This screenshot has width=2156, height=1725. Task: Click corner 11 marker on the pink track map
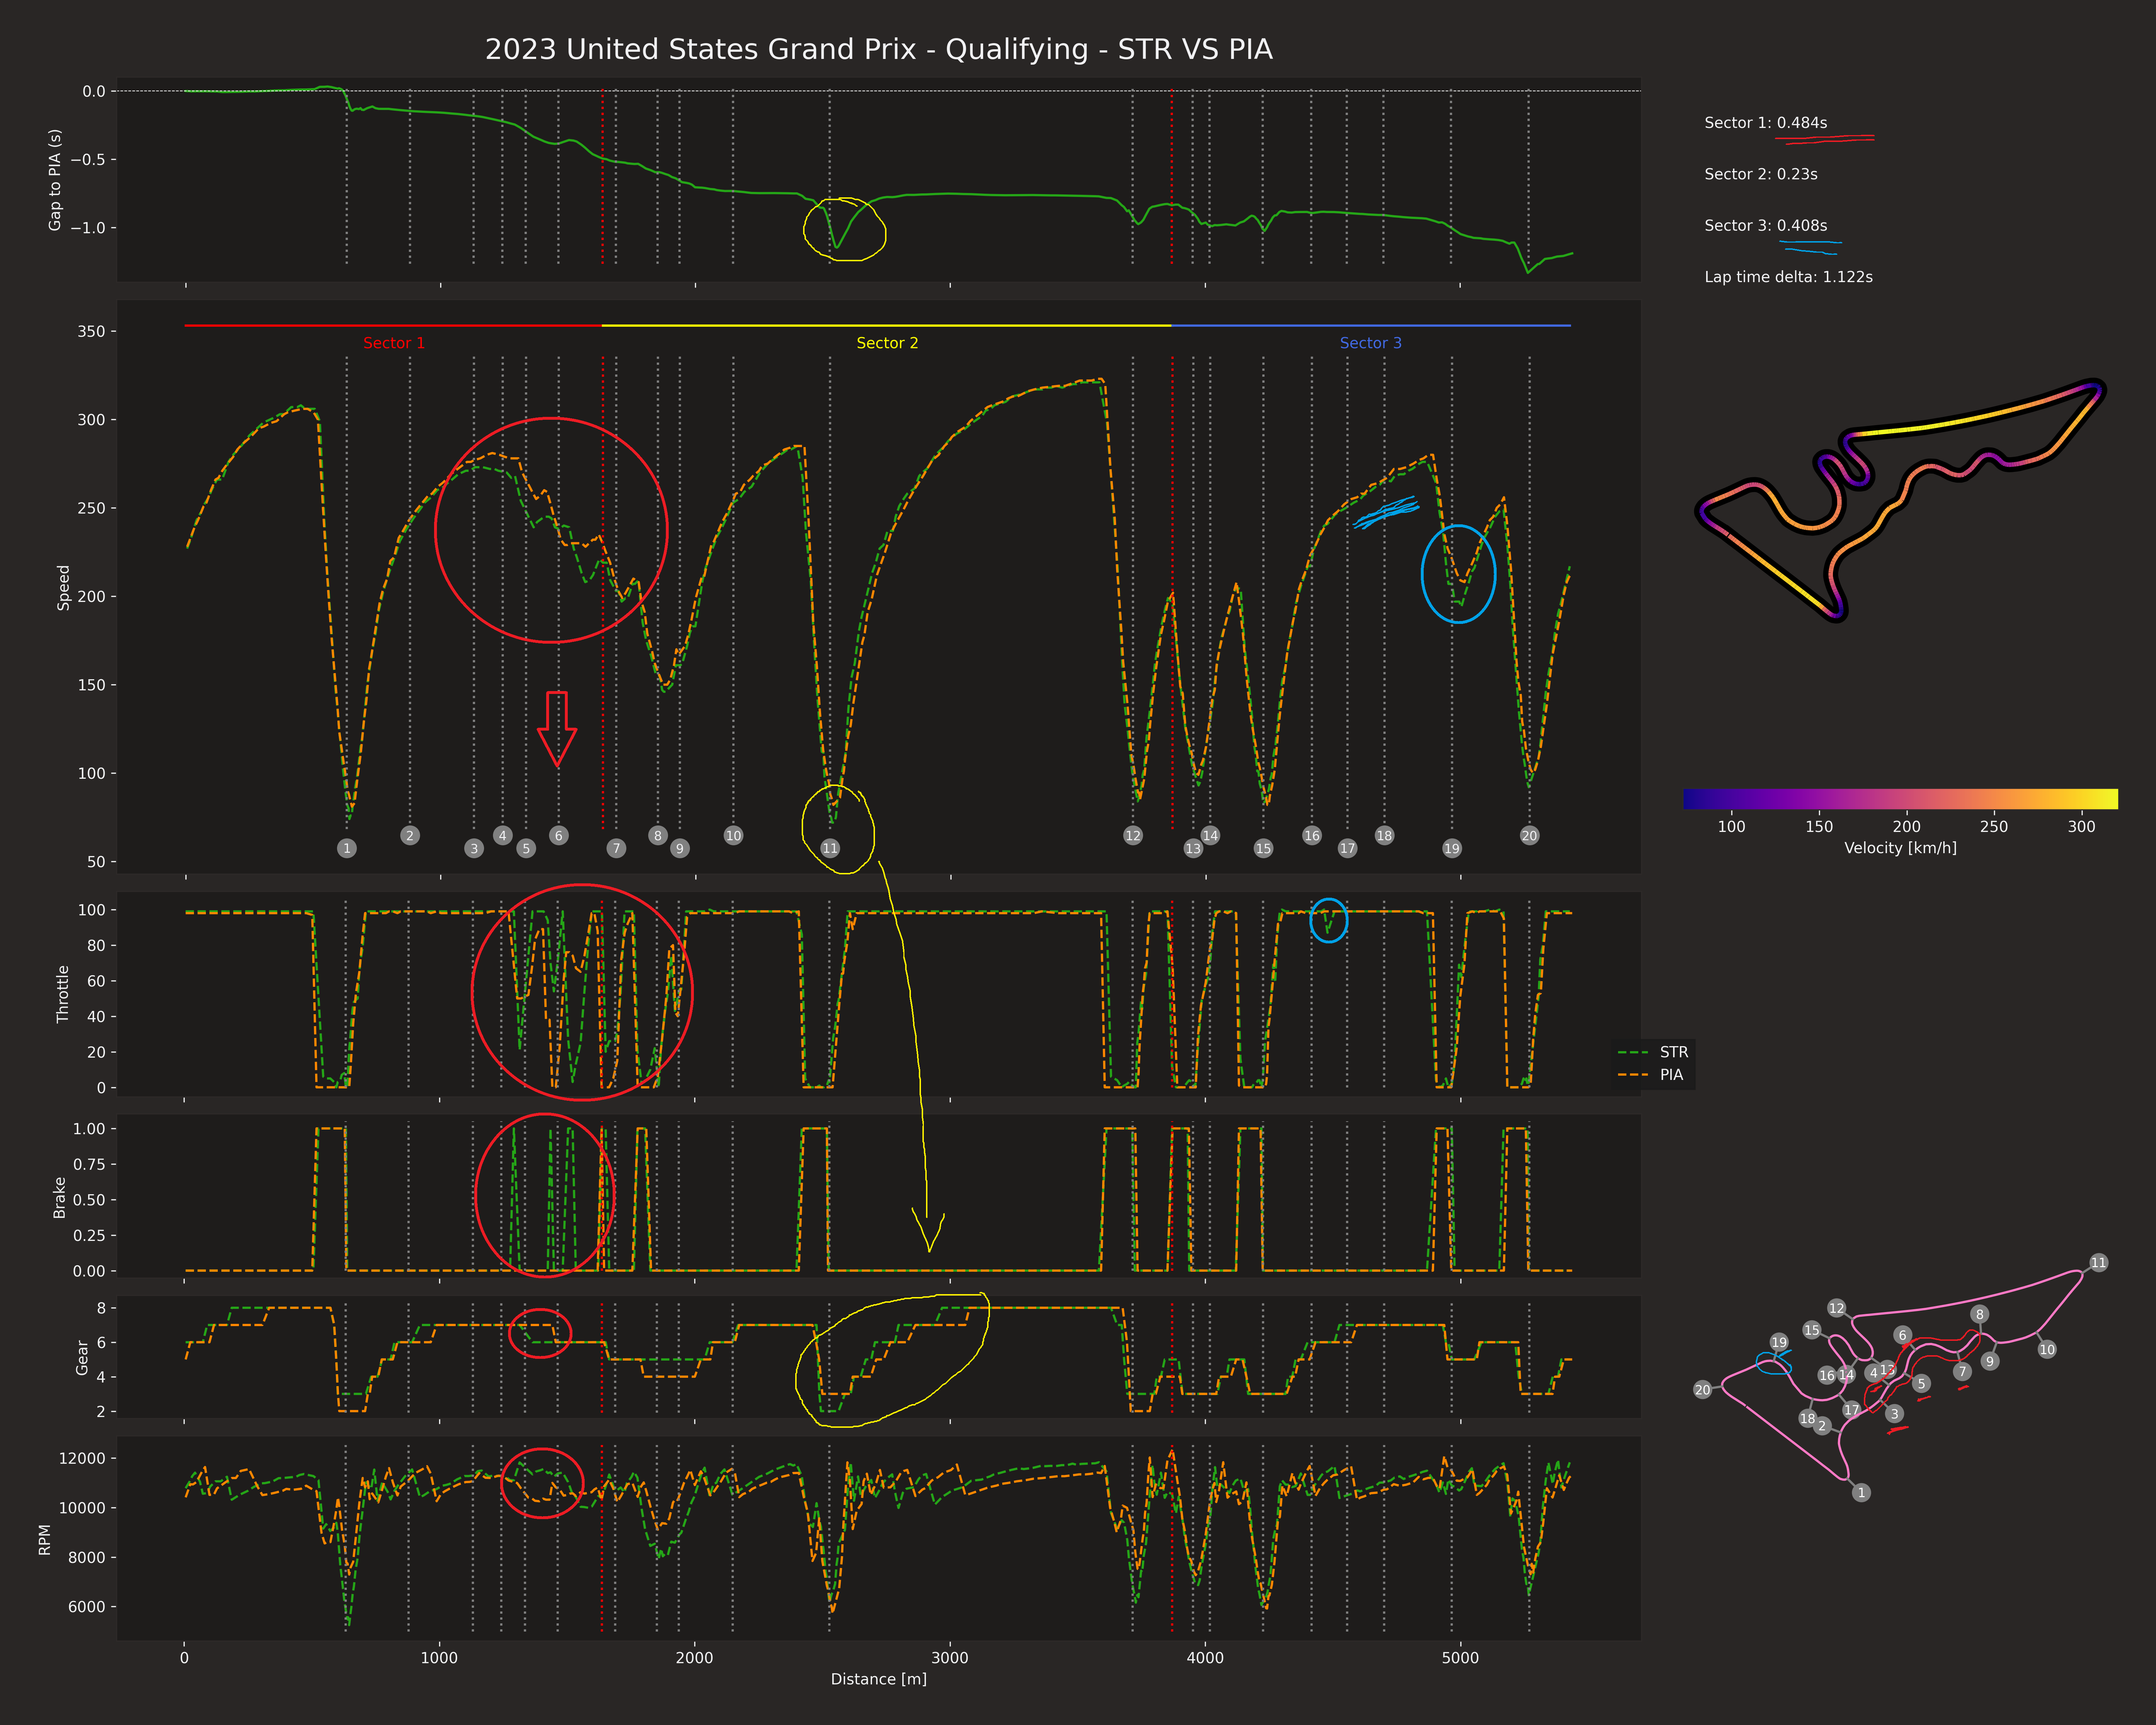click(2098, 1263)
